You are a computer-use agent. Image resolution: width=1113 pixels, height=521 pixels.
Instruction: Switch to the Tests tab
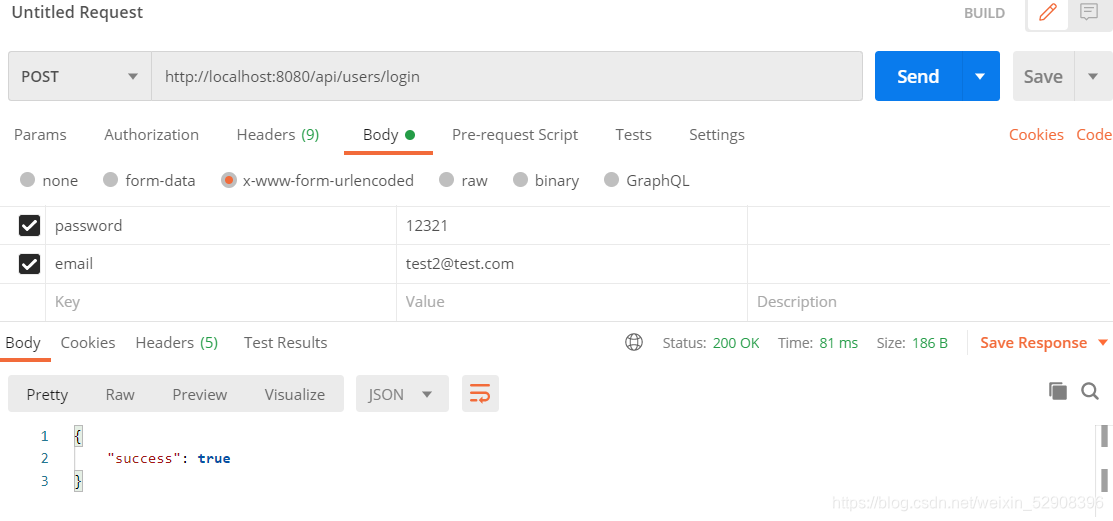pyautogui.click(x=633, y=135)
